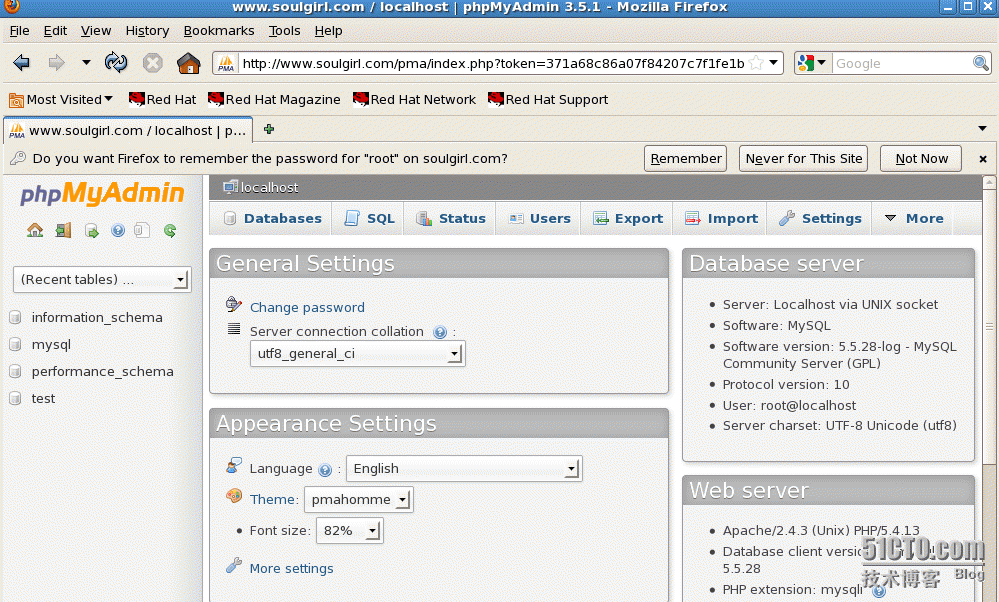Reload the page with Firefox refresh icon

click(116, 63)
